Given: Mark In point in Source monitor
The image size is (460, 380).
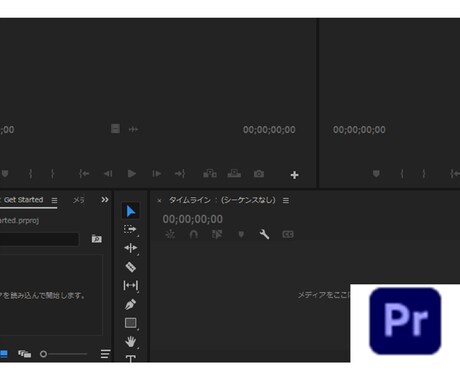Looking at the screenshot, I should 30,174.
